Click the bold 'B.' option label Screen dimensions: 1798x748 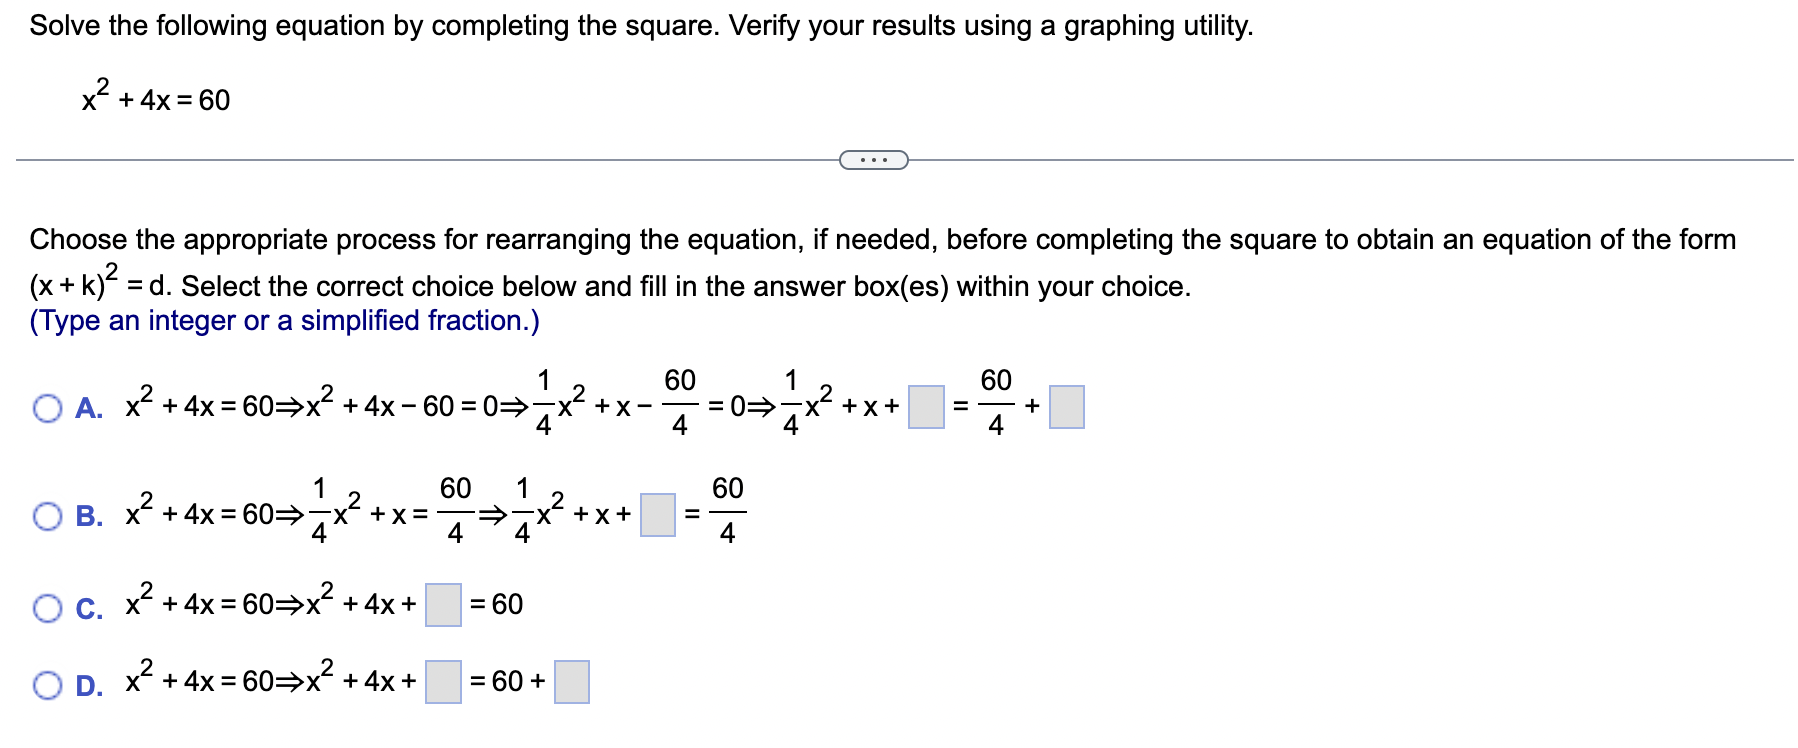[x=89, y=516]
